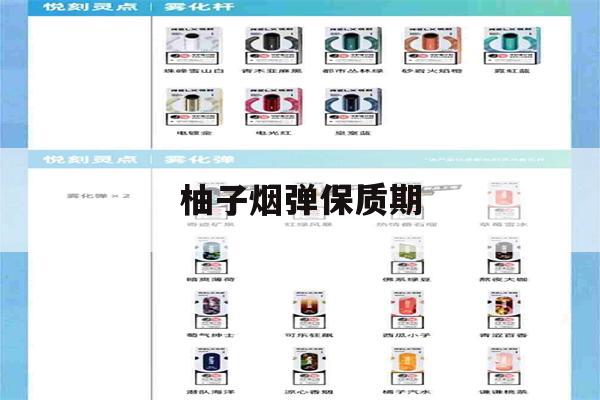Pick the red watermelon pod above 西瓜小子
Viewport: 600px width, 400px height.
tap(407, 310)
